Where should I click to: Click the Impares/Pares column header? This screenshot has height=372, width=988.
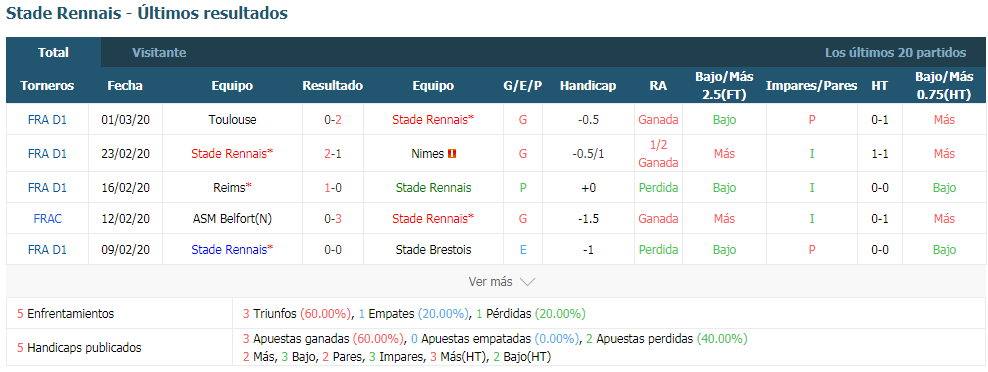812,86
